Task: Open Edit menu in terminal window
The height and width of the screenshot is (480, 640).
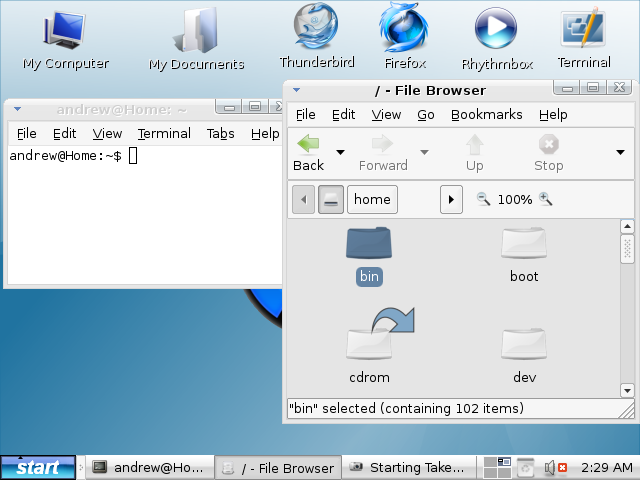Action: coord(64,133)
